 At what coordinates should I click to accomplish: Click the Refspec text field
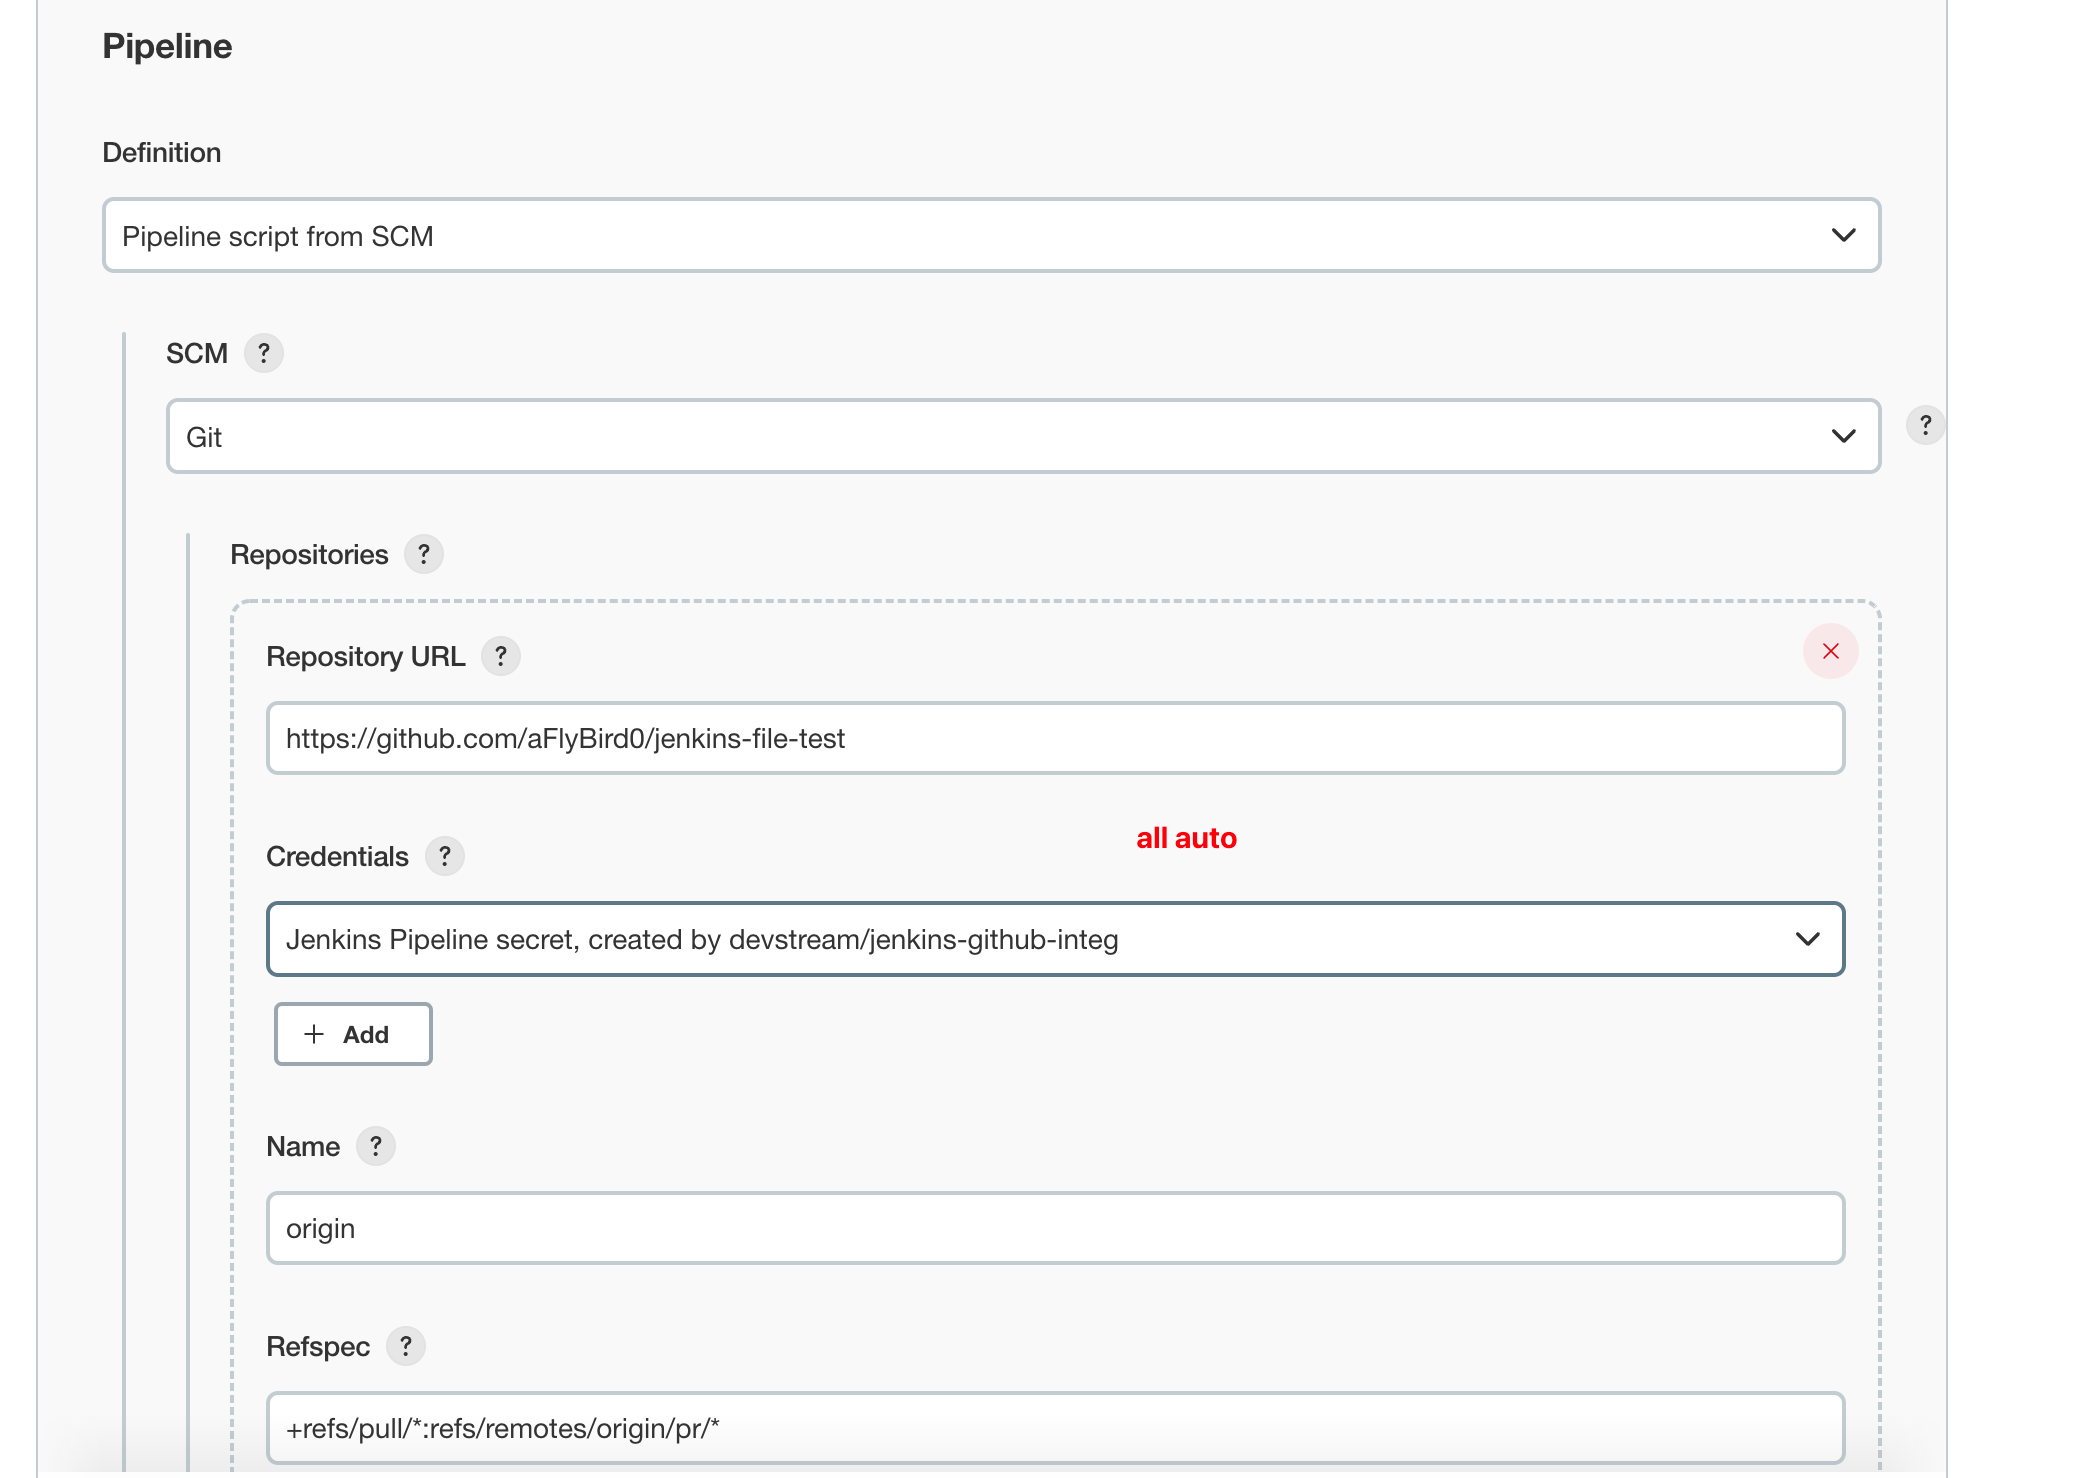1055,1428
